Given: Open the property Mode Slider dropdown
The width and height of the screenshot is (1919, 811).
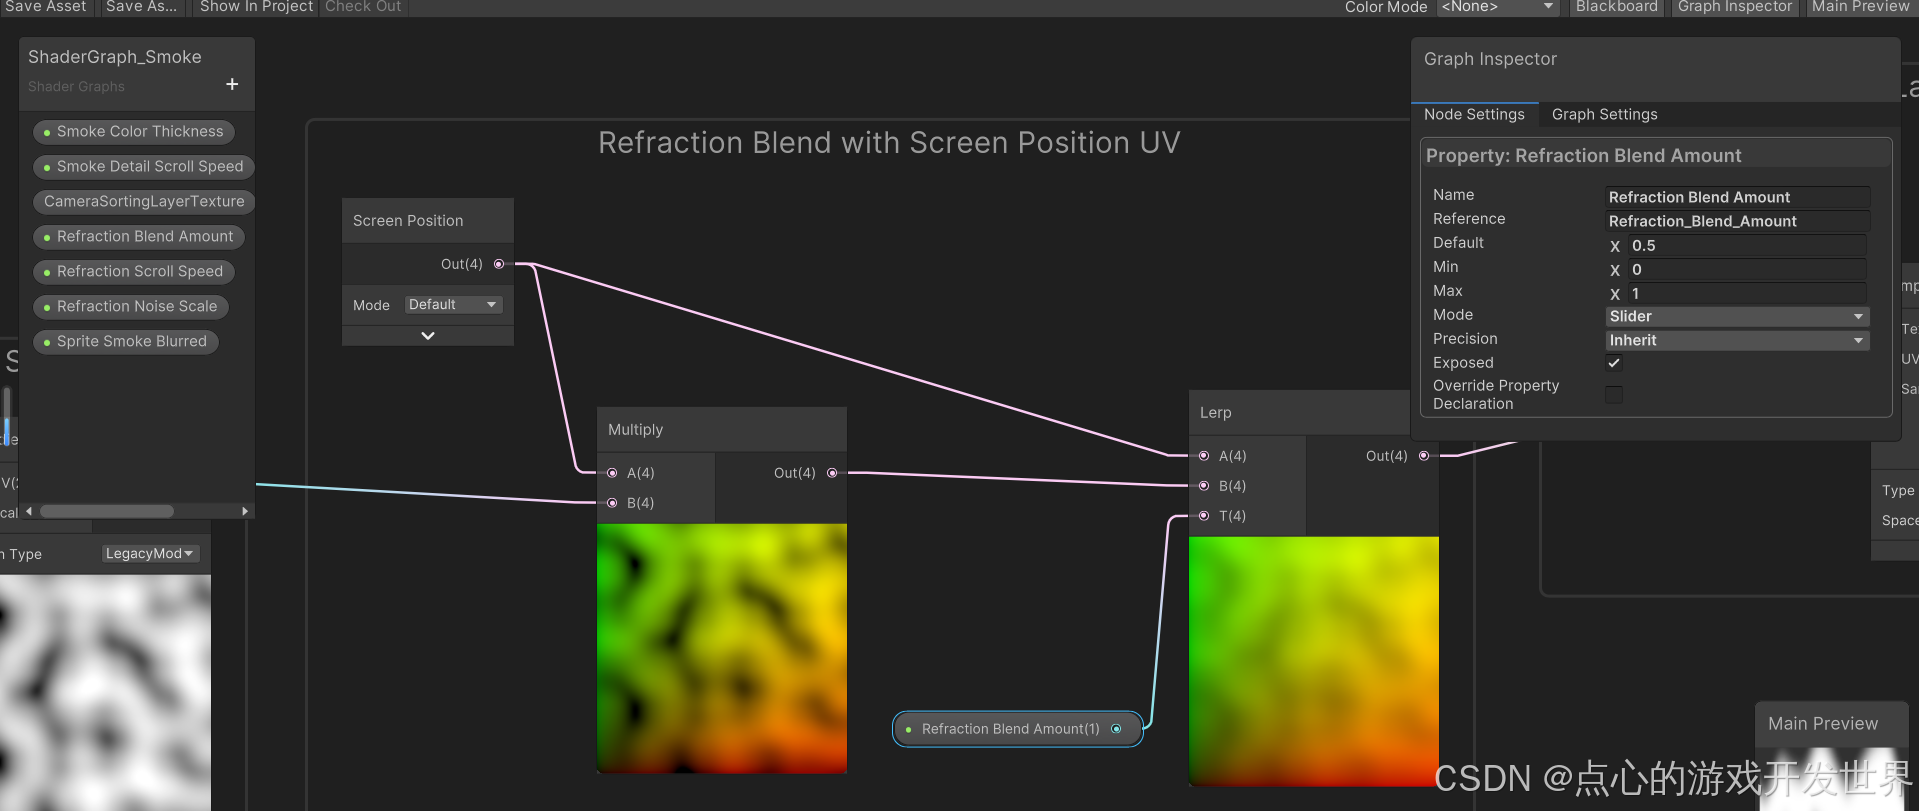Looking at the screenshot, I should click(x=1736, y=317).
